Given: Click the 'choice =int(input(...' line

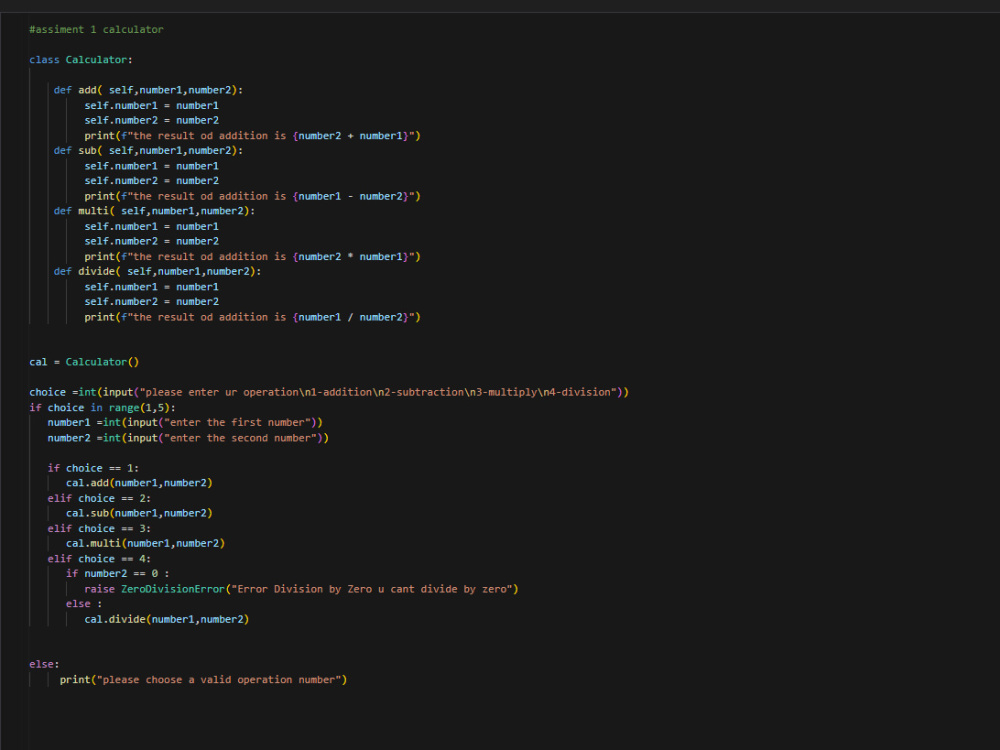Looking at the screenshot, I should pos(329,392).
